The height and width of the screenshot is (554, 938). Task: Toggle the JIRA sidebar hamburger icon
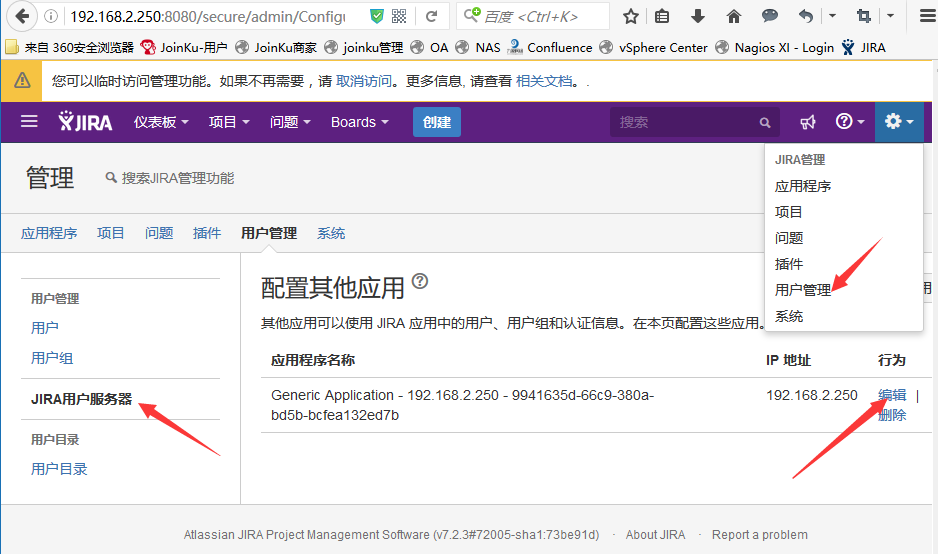(29, 122)
